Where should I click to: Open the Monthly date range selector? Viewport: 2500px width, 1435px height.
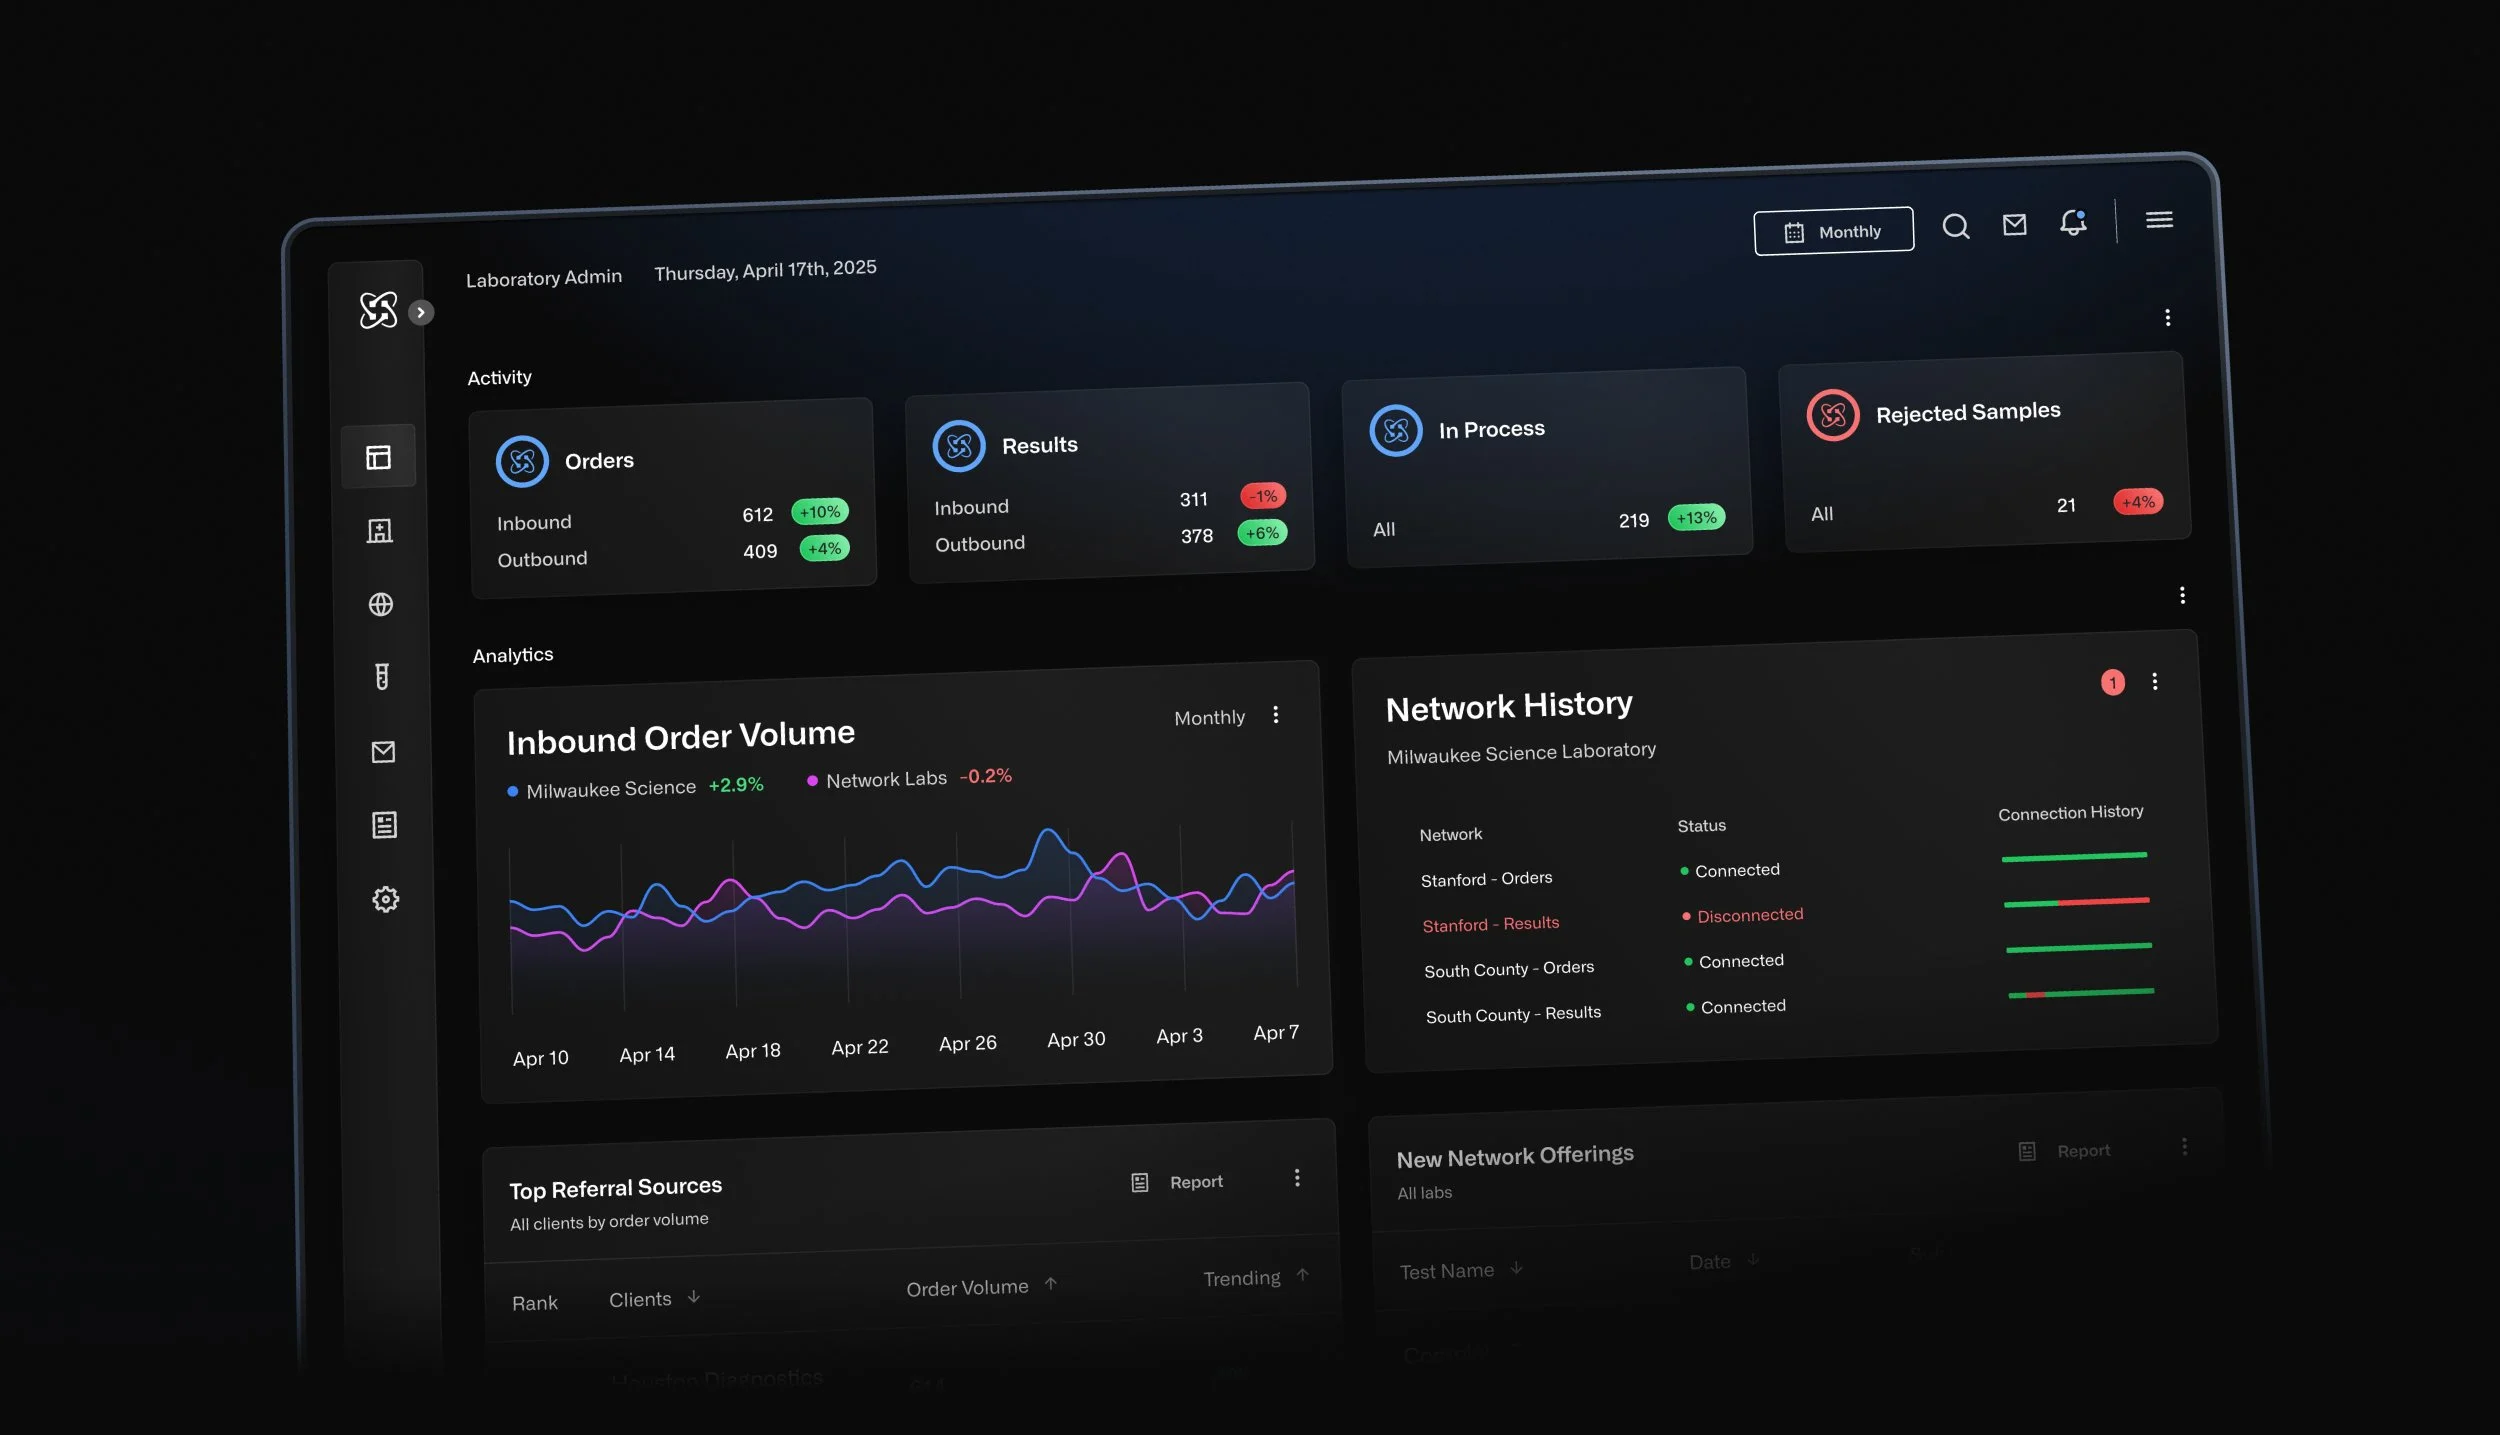coord(1833,232)
